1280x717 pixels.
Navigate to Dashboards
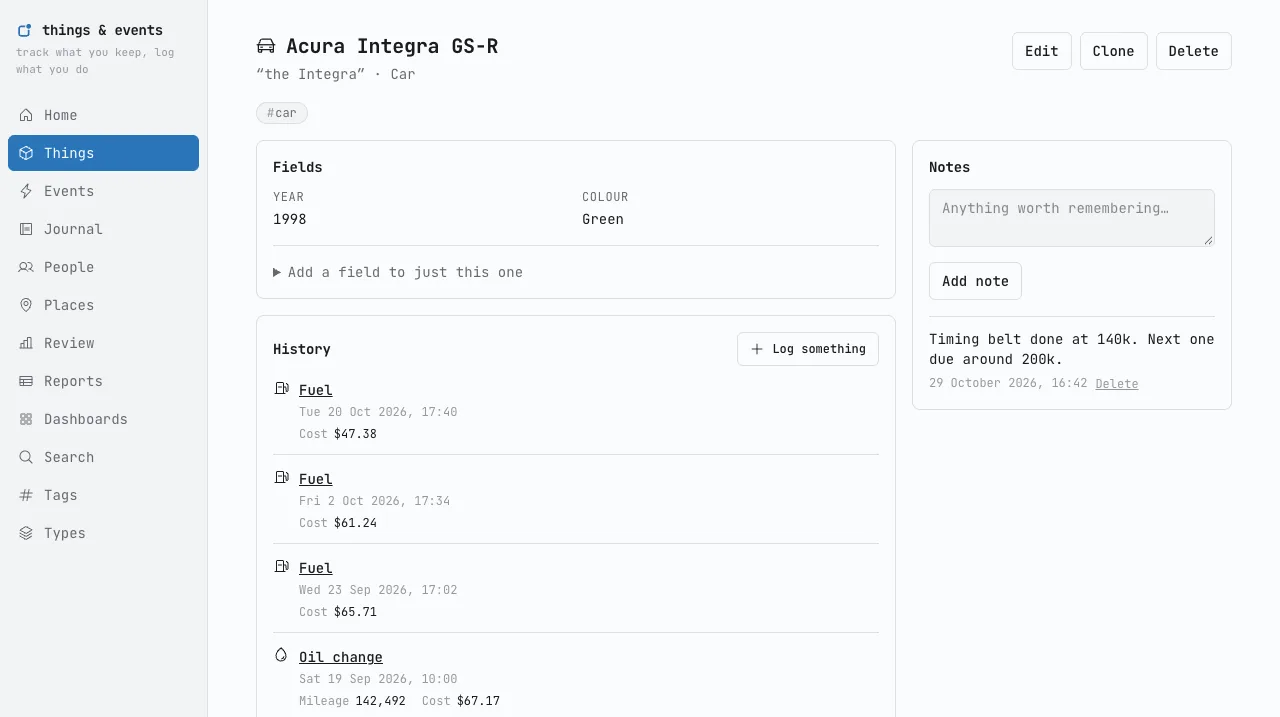pyautogui.click(x=103, y=419)
